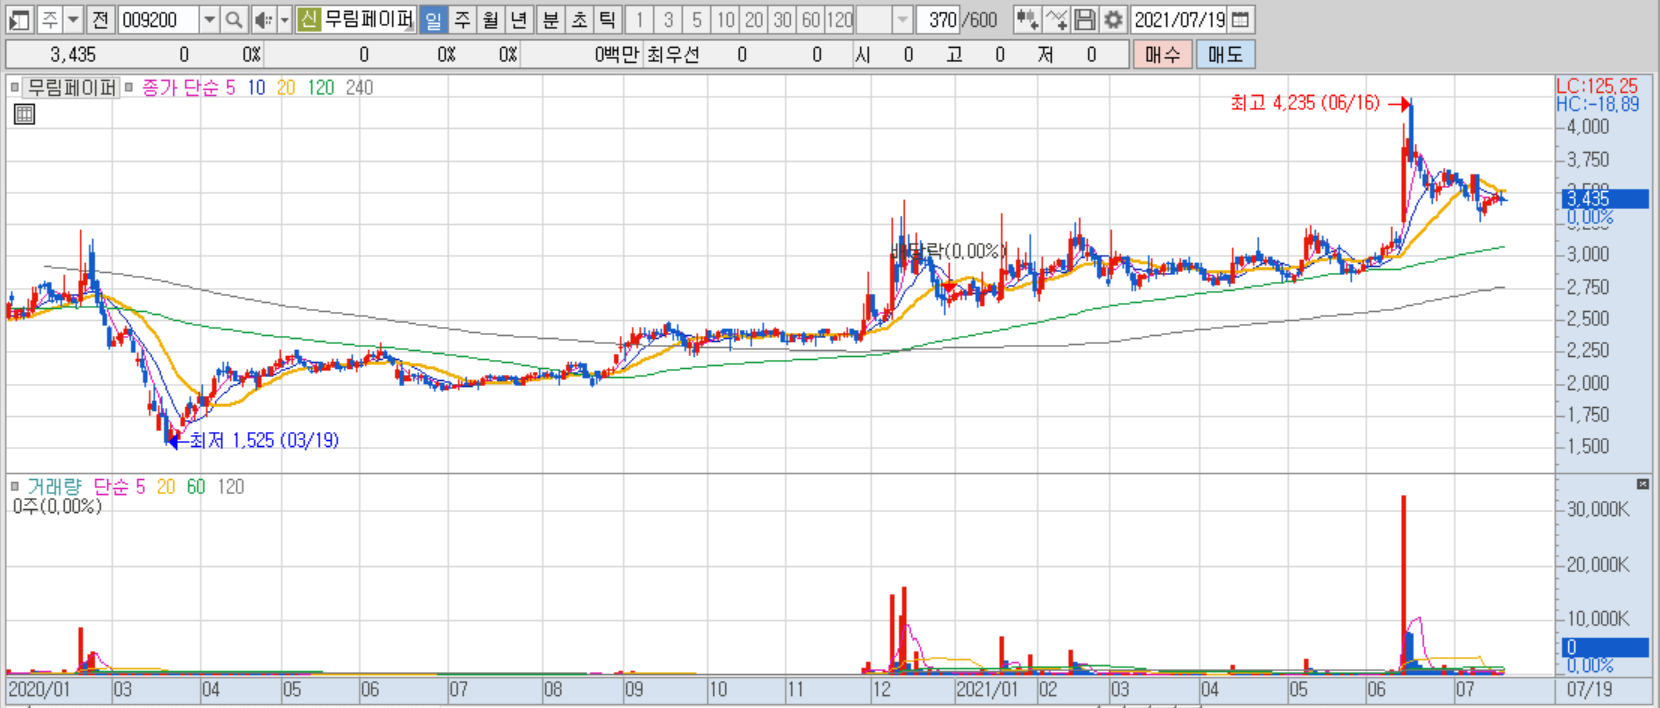Screen dimensions: 1660x708
Task: Close the volume panel with x icon
Action: [1643, 484]
